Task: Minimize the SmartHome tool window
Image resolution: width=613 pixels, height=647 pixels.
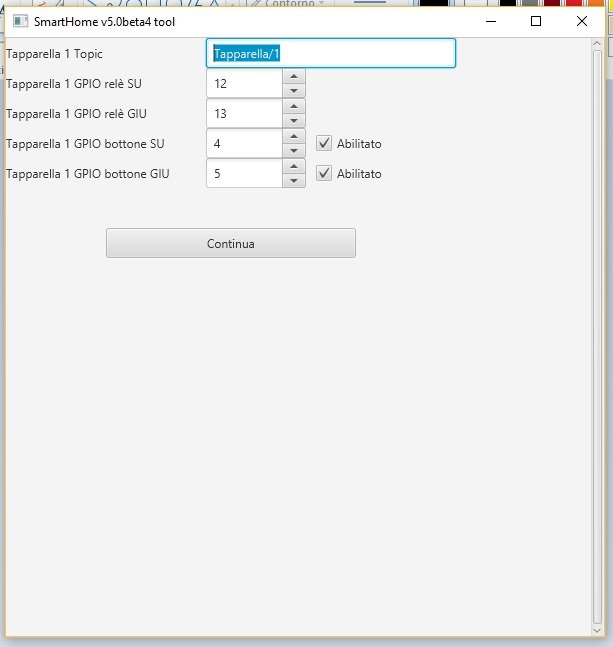Action: pos(491,21)
